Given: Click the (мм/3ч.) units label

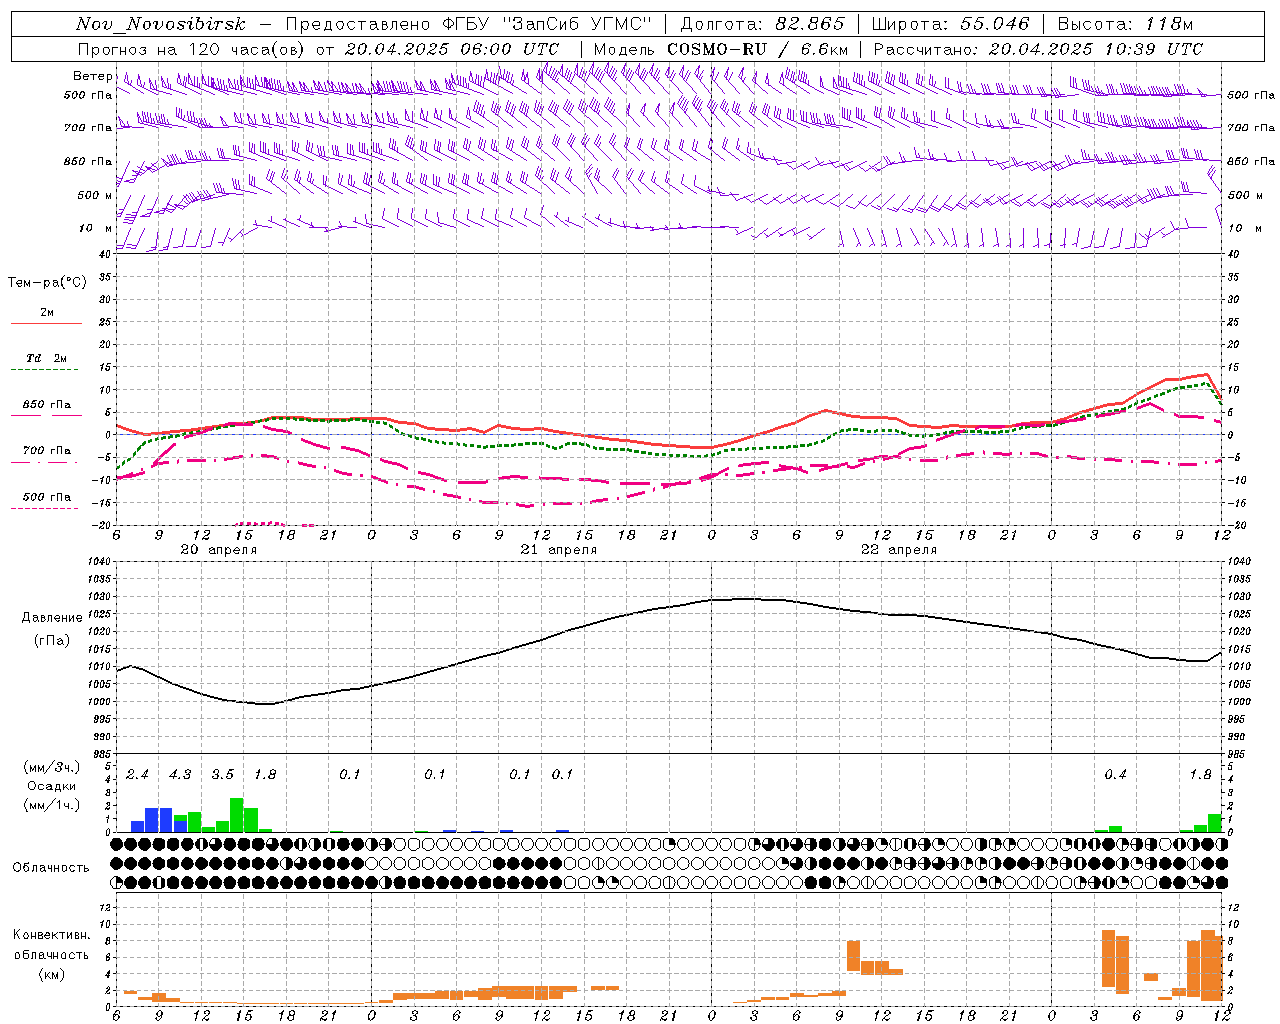Looking at the screenshot, I should (52, 767).
